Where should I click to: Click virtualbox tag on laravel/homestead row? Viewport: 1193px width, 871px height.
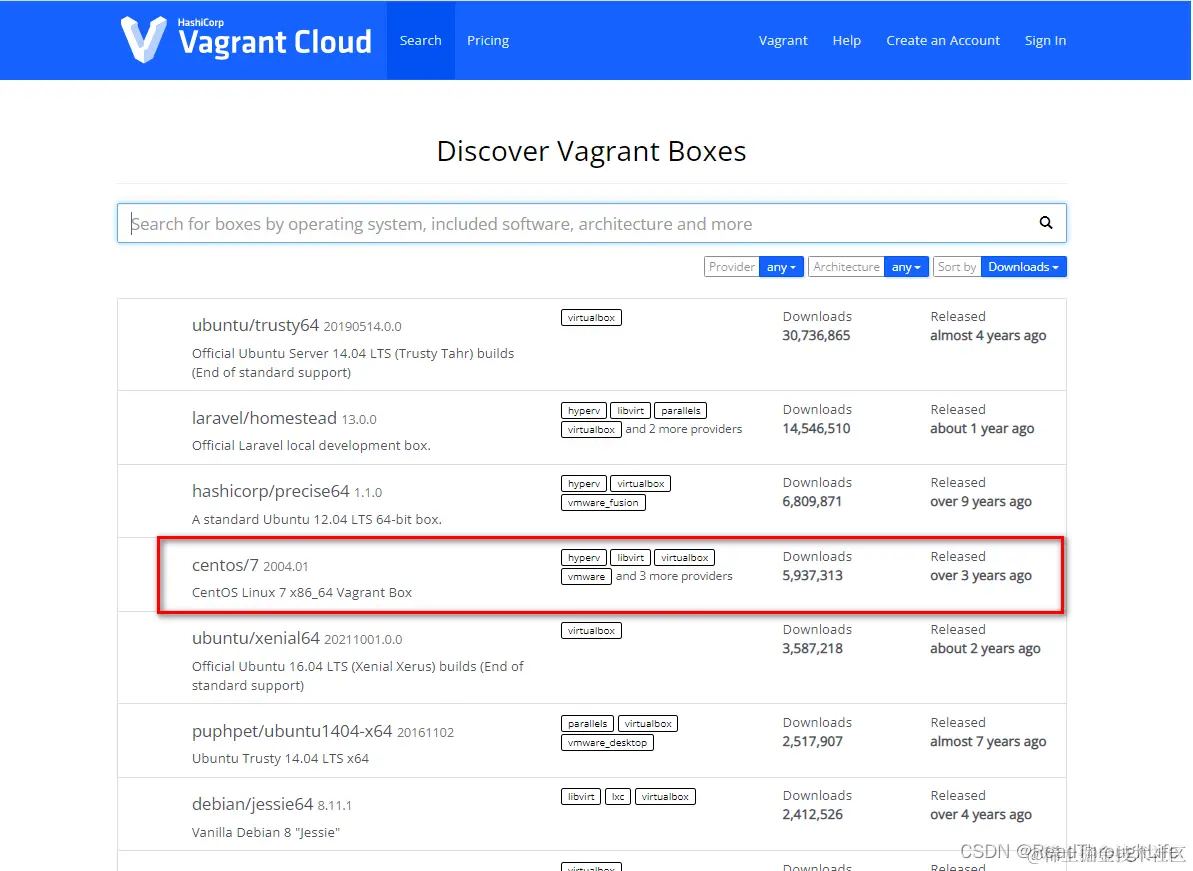pos(591,430)
